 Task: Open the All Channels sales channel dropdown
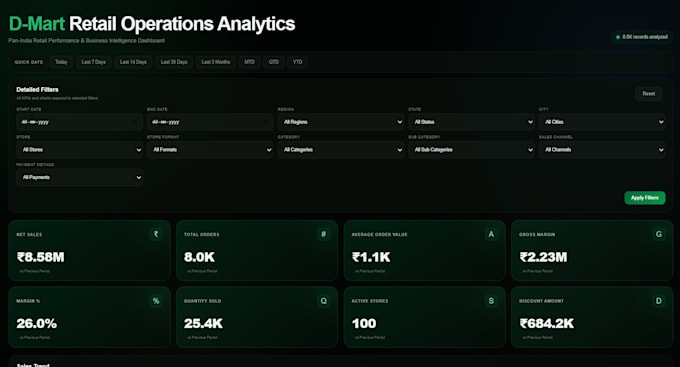point(602,150)
